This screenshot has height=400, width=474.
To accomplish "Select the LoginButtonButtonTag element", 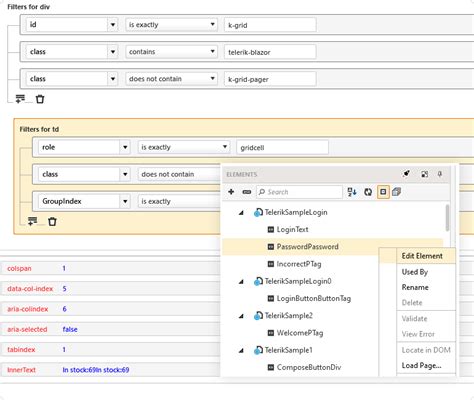I will pos(314,298).
